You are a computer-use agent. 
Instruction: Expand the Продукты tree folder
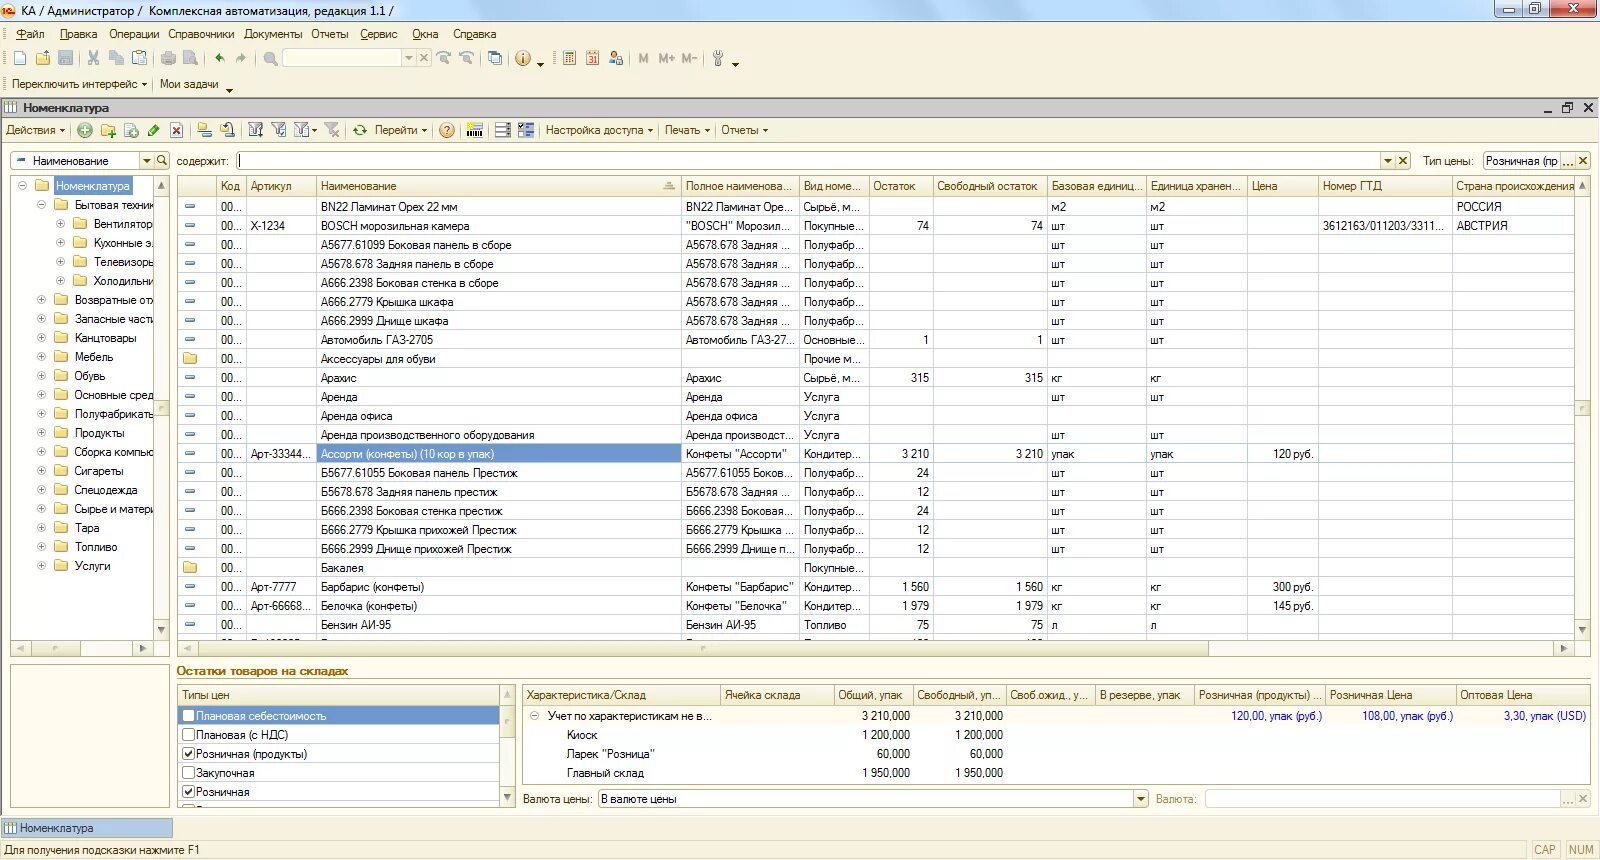(41, 433)
